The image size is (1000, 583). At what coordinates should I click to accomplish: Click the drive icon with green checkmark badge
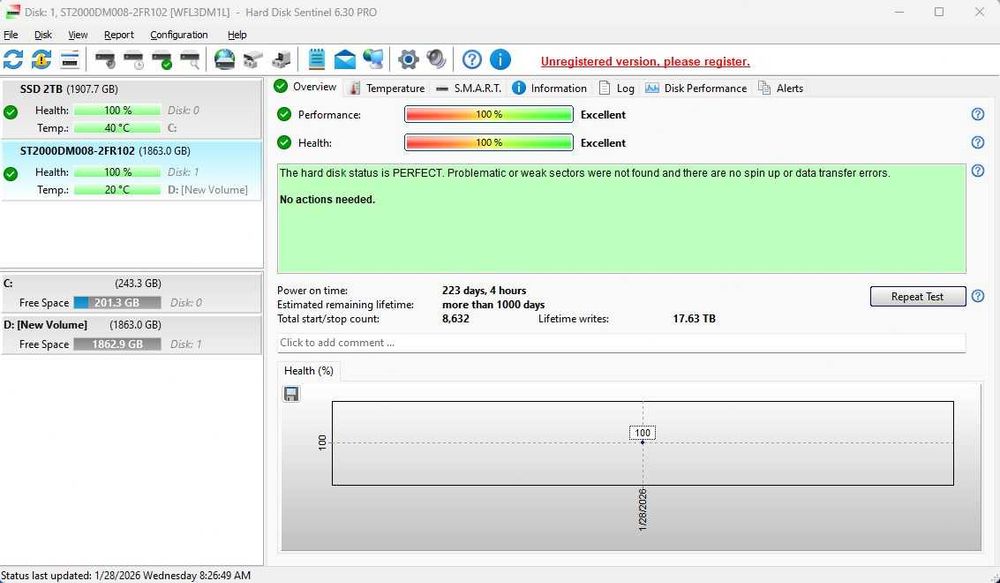point(162,61)
